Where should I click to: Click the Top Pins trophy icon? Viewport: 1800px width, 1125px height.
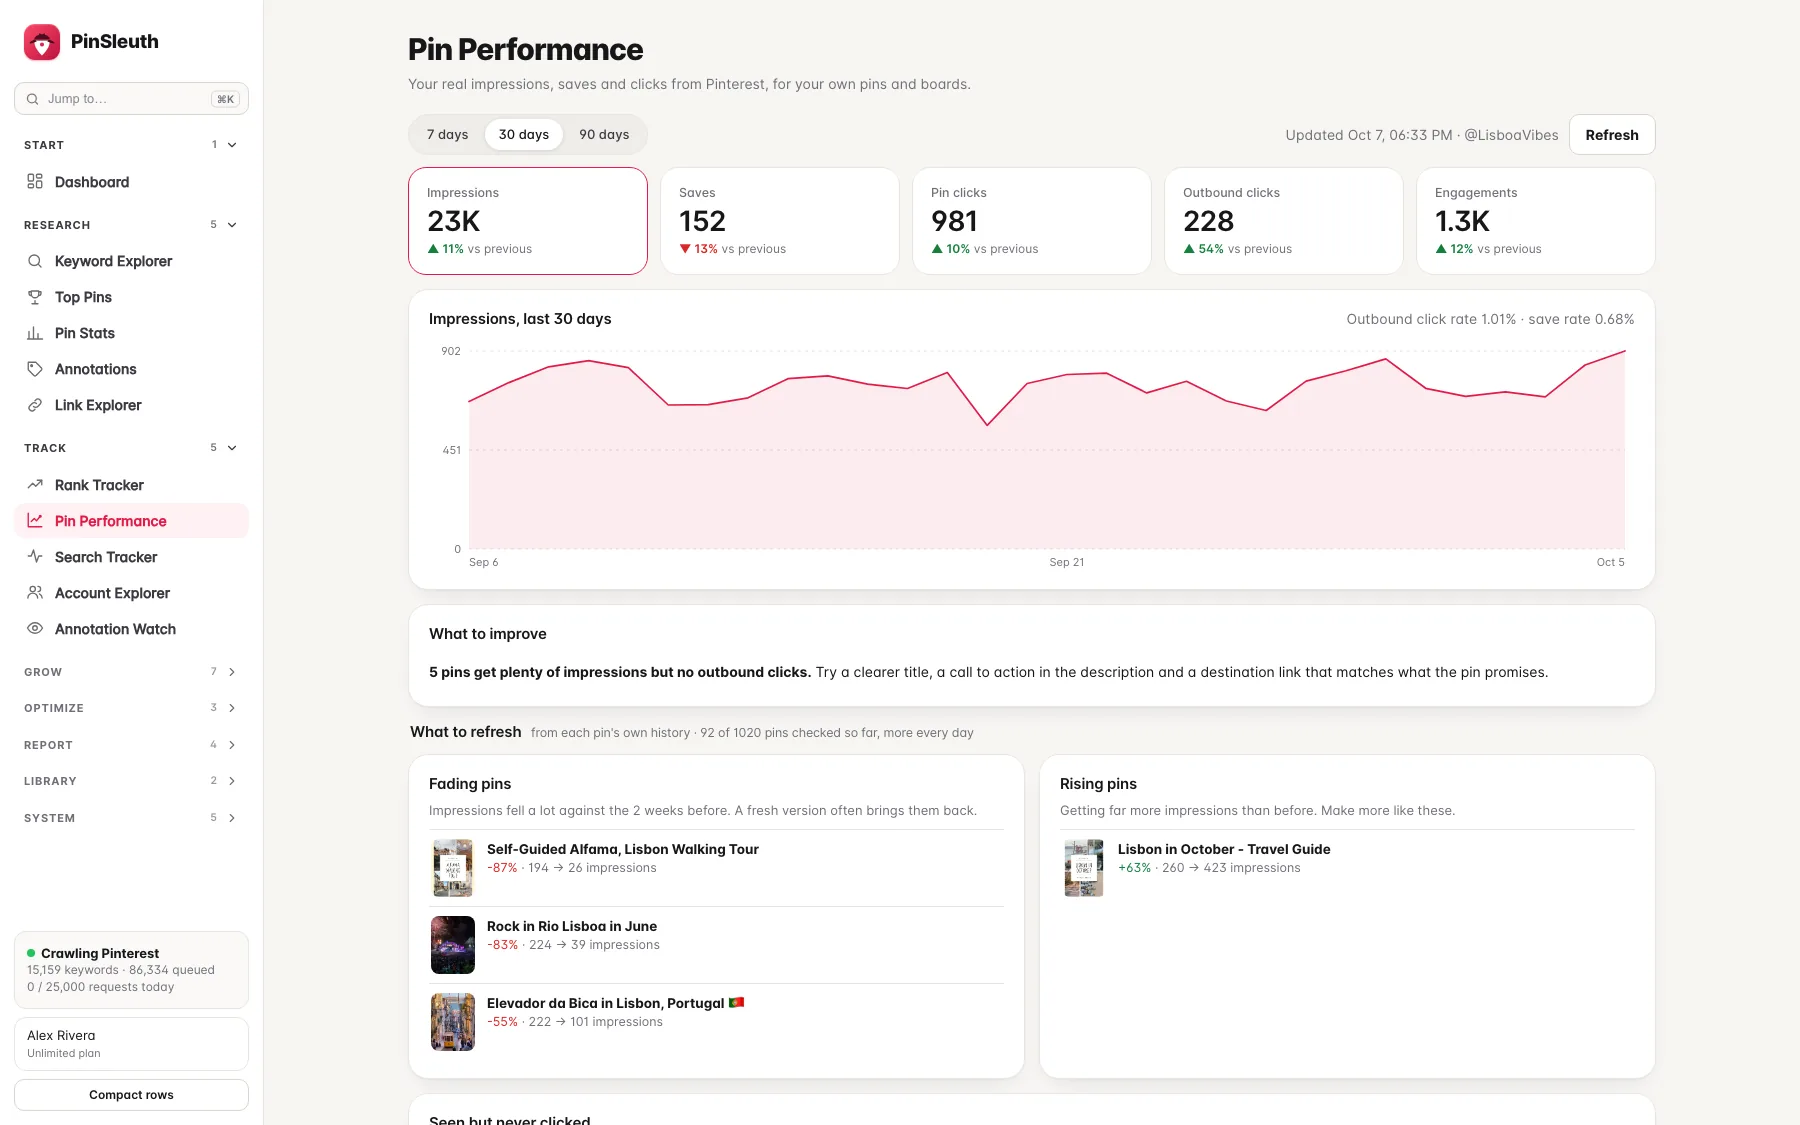click(x=35, y=297)
